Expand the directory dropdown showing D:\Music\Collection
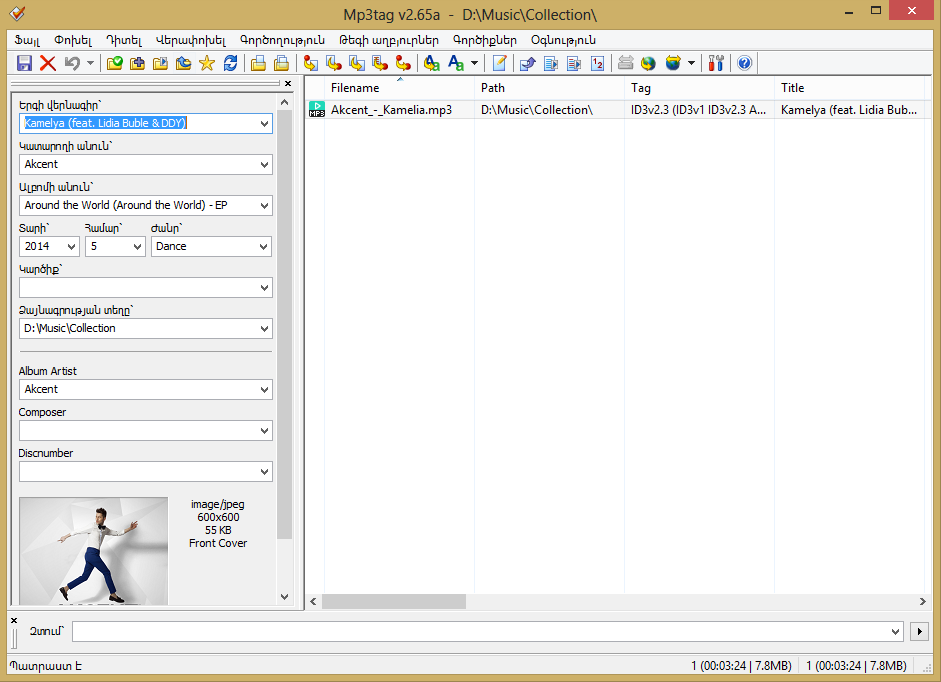Viewport: 941px width, 682px height. click(264, 328)
